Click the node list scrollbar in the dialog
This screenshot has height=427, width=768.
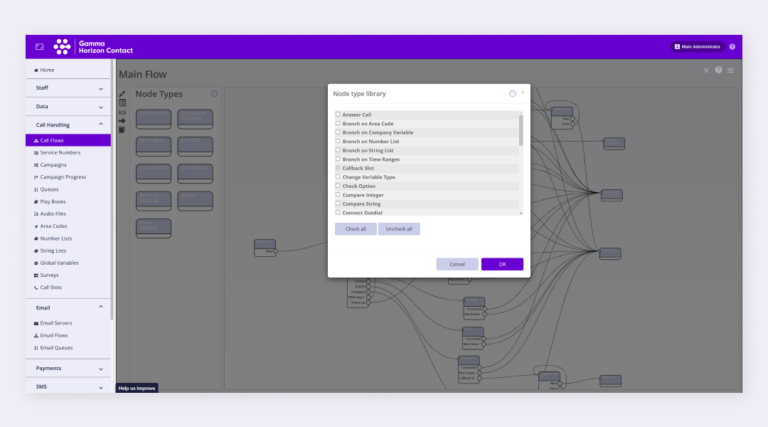coord(520,130)
